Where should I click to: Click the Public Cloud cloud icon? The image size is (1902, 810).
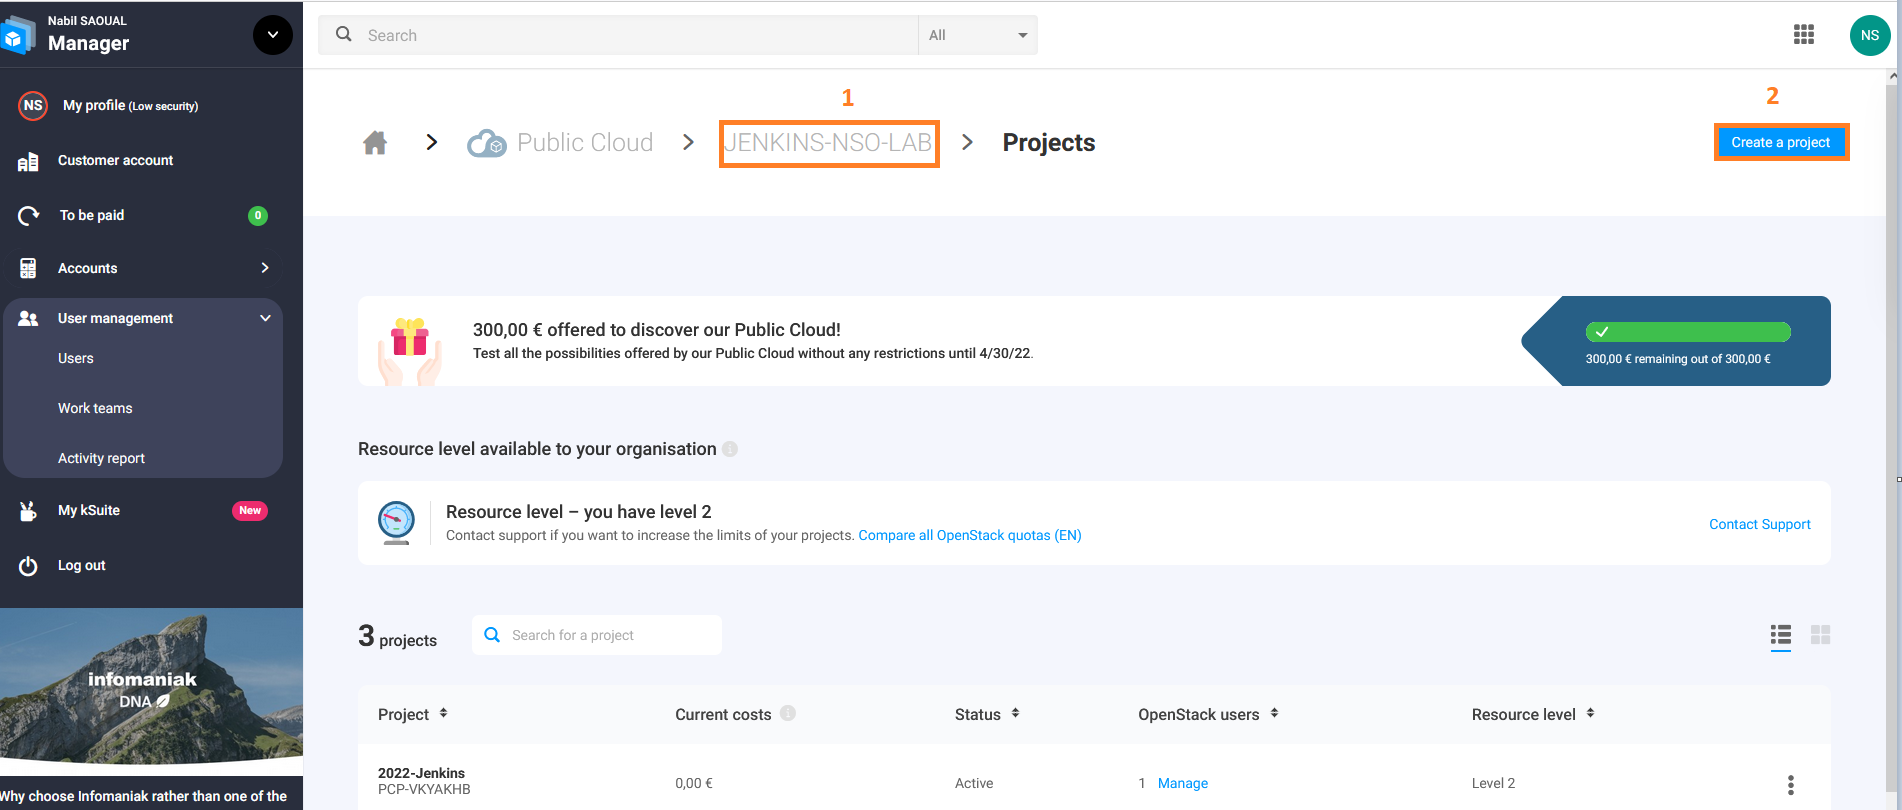[x=487, y=143]
